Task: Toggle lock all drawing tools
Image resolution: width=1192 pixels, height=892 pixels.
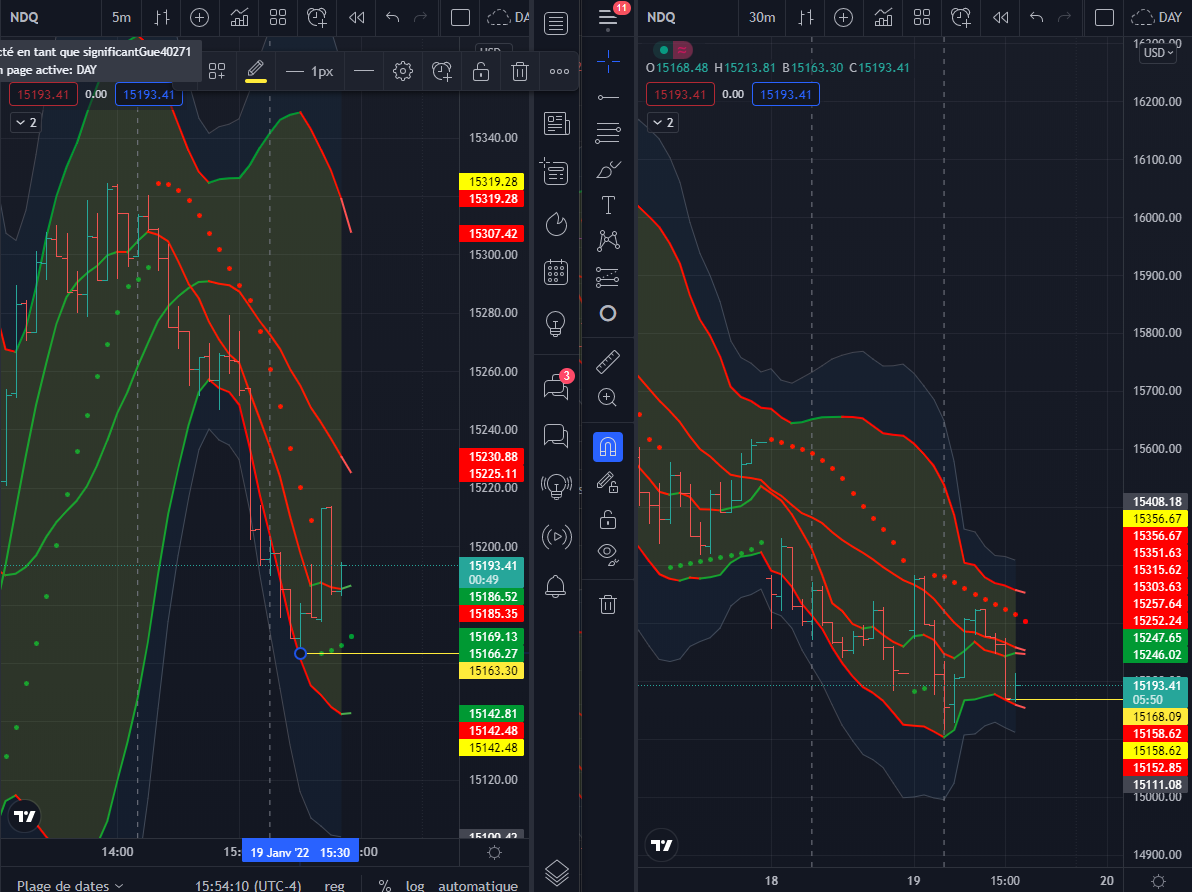Action: tap(607, 519)
